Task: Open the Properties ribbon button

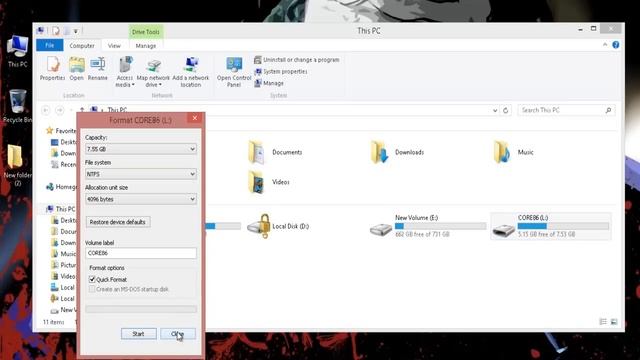Action: 52,69
